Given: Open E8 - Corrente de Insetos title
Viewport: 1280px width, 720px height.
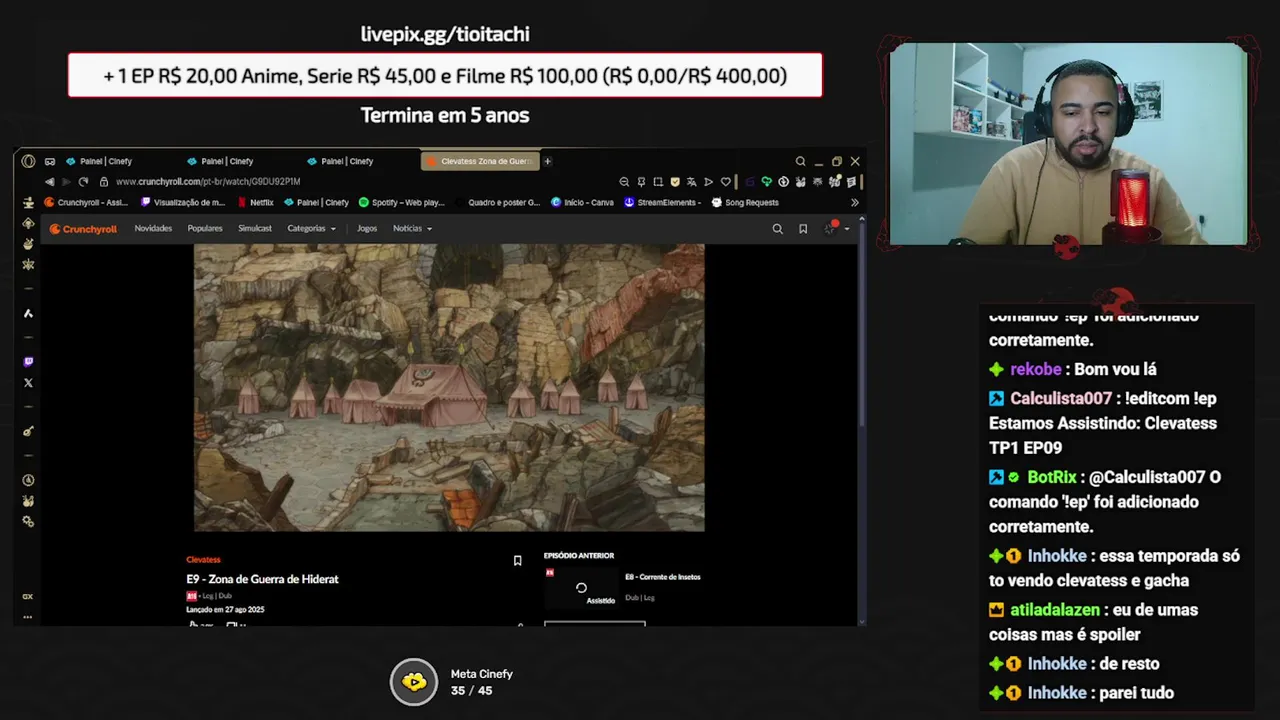Looking at the screenshot, I should pos(663,577).
